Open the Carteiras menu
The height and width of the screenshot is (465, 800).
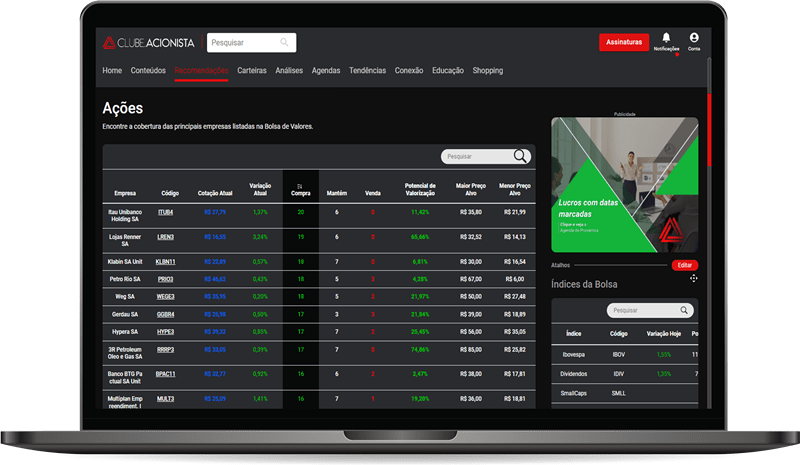pos(252,70)
